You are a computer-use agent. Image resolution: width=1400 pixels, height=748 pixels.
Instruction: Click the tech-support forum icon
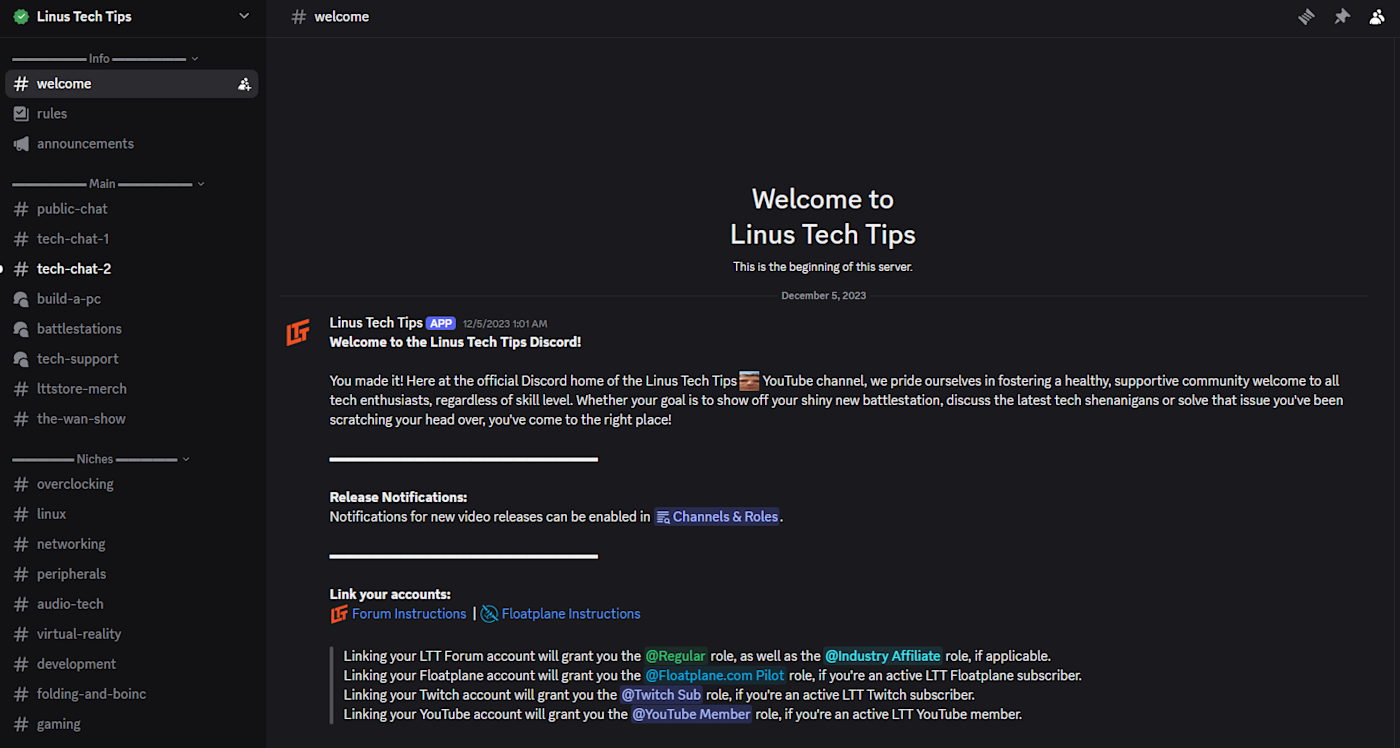coord(20,359)
